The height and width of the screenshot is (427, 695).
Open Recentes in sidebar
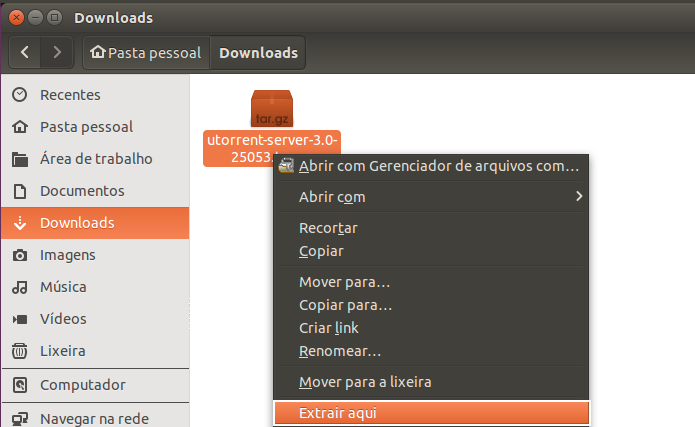point(95,95)
